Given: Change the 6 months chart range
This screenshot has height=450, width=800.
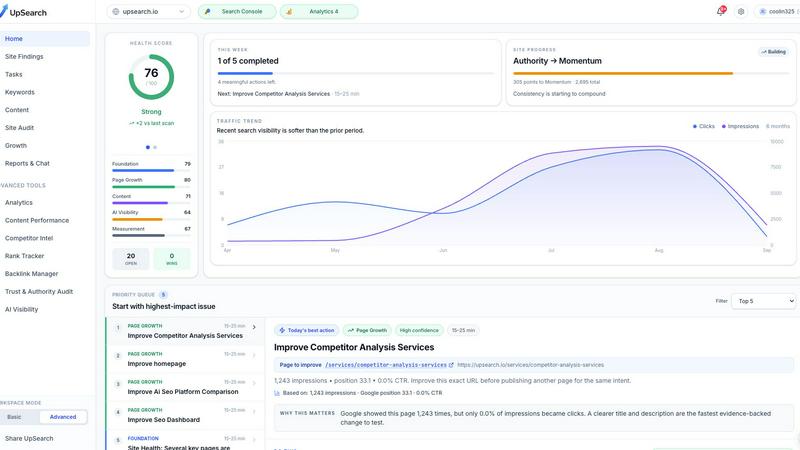Looking at the screenshot, I should coord(778,126).
